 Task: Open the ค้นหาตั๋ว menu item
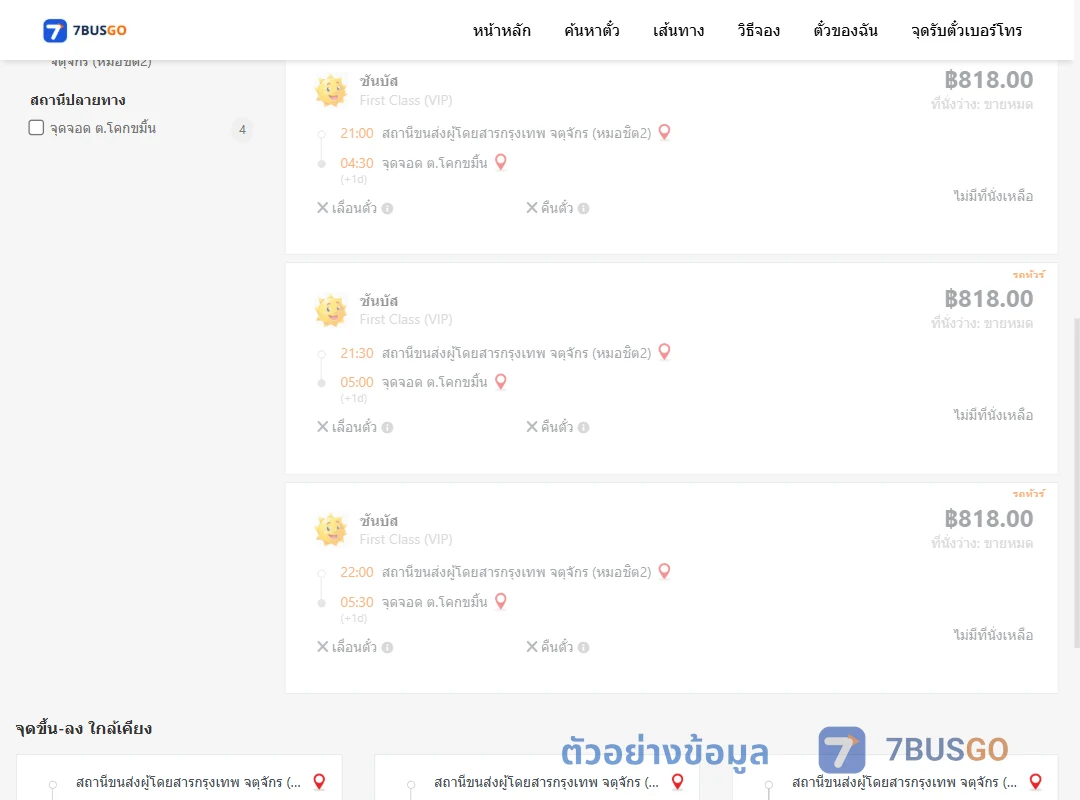[592, 30]
